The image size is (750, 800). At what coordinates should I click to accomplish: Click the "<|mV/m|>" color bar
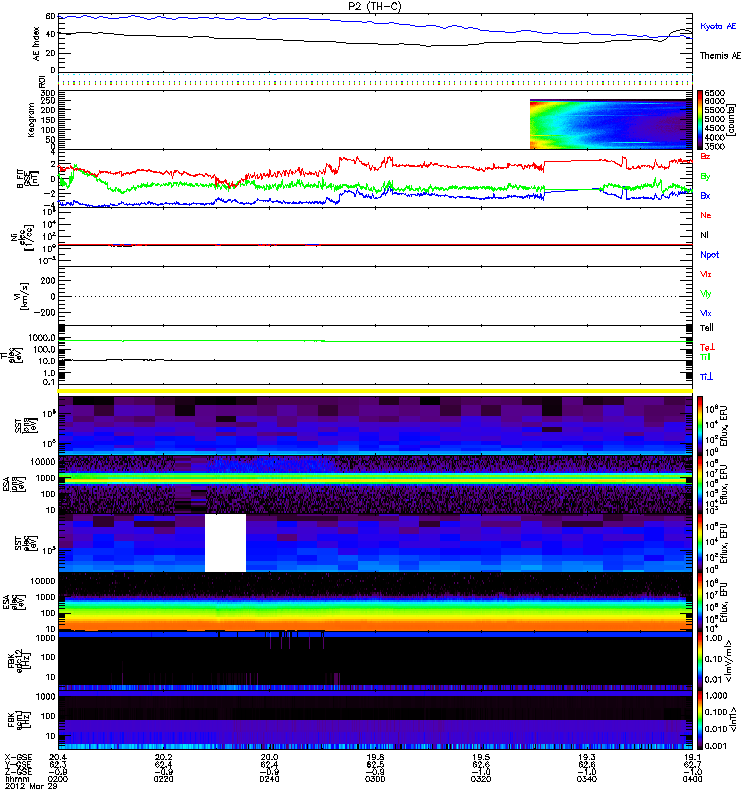pos(700,661)
